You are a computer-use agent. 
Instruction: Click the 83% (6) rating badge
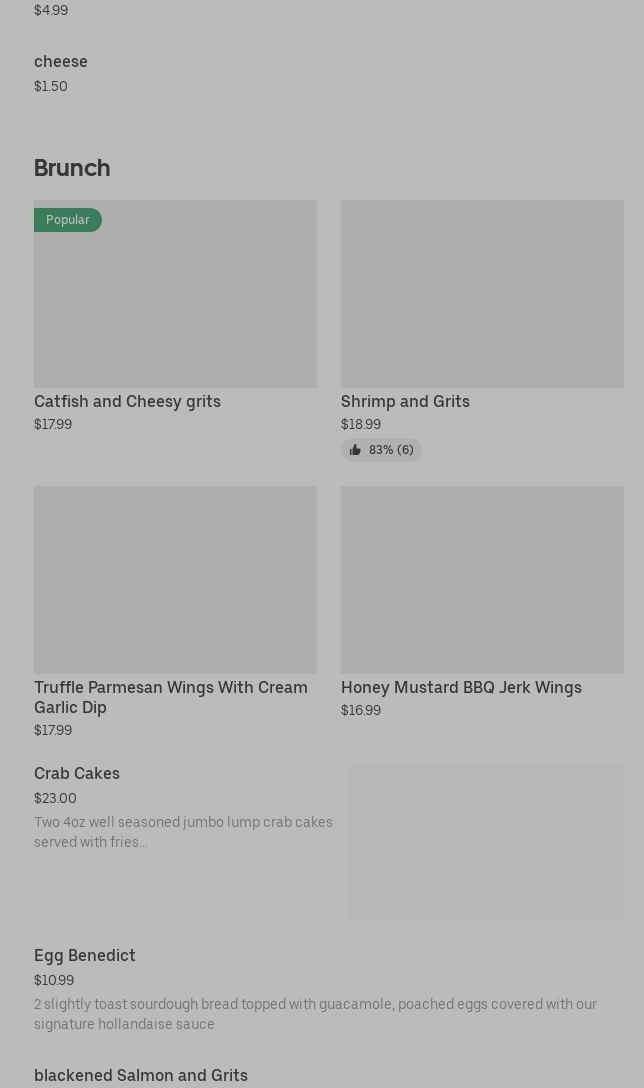(x=390, y=450)
